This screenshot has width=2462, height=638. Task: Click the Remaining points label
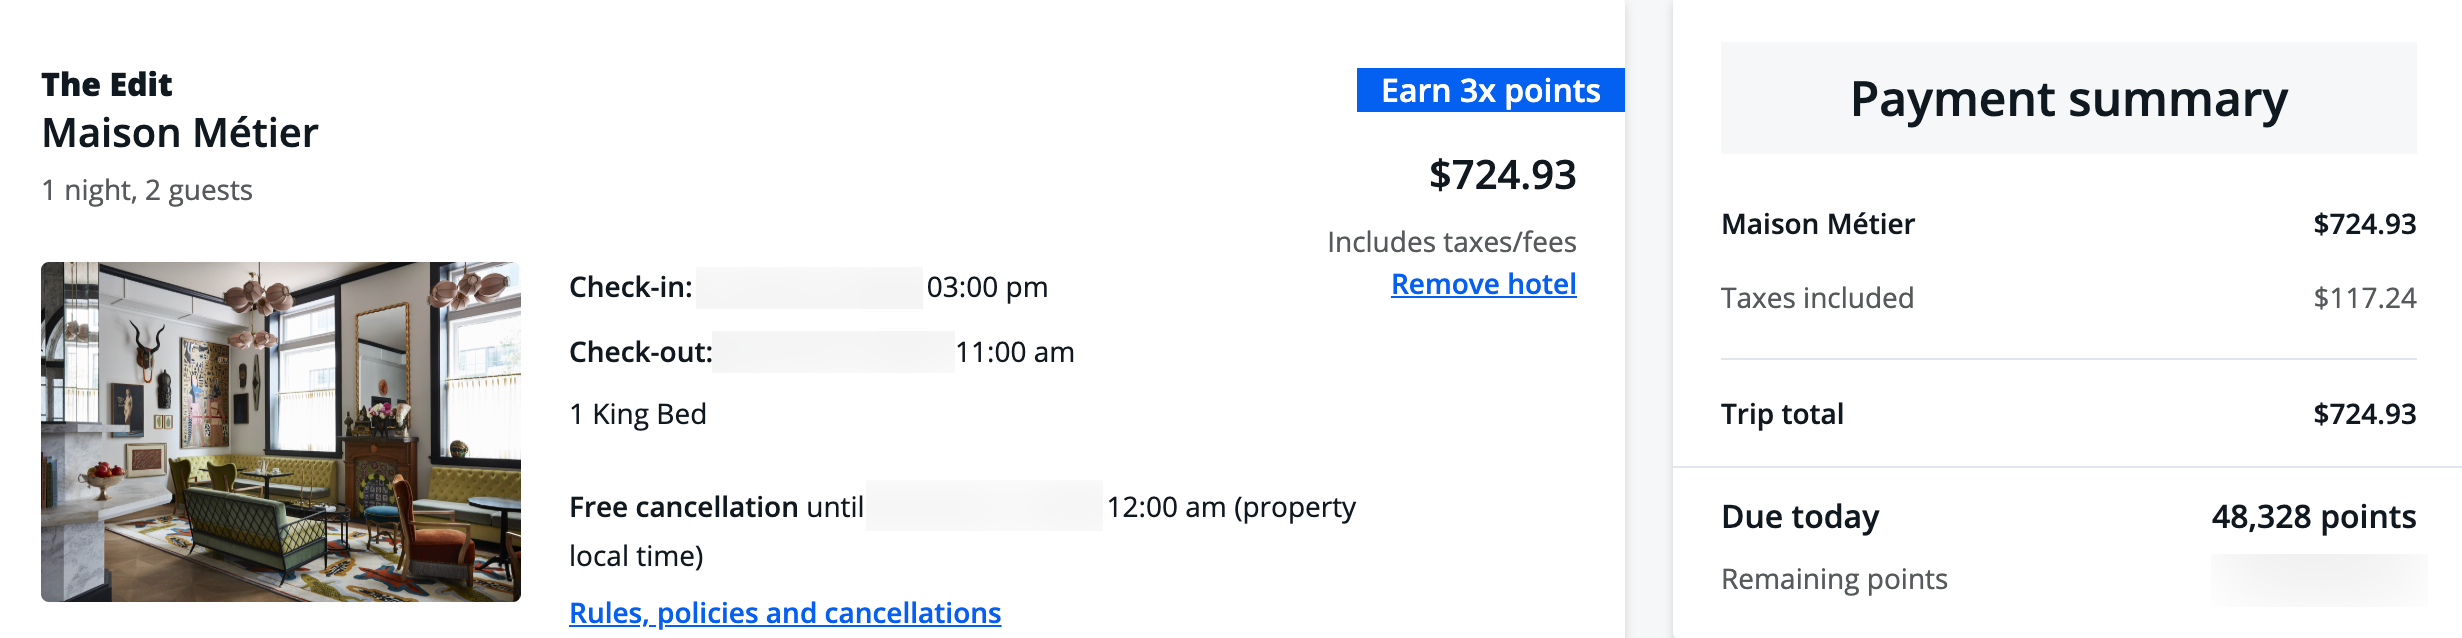(x=1834, y=579)
